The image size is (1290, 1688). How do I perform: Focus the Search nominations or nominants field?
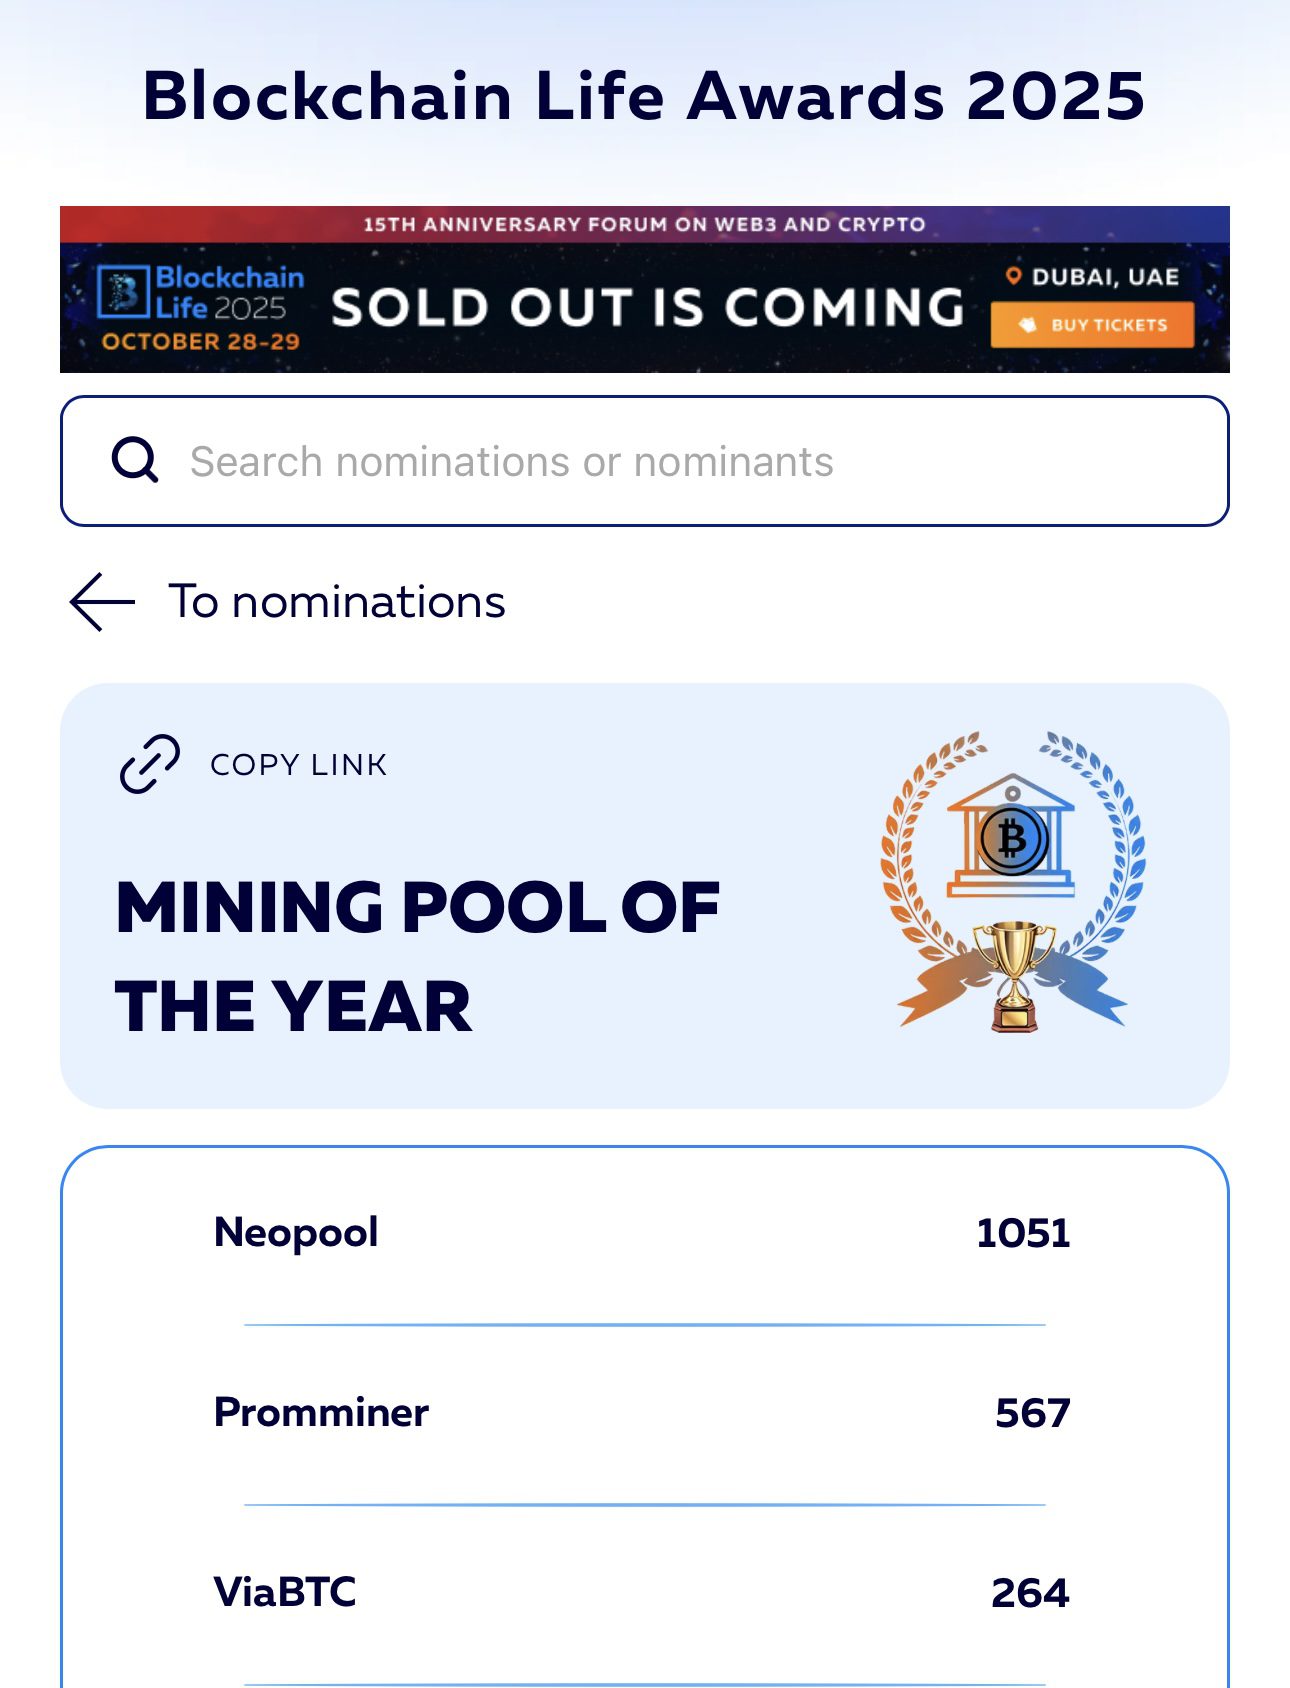tap(644, 461)
